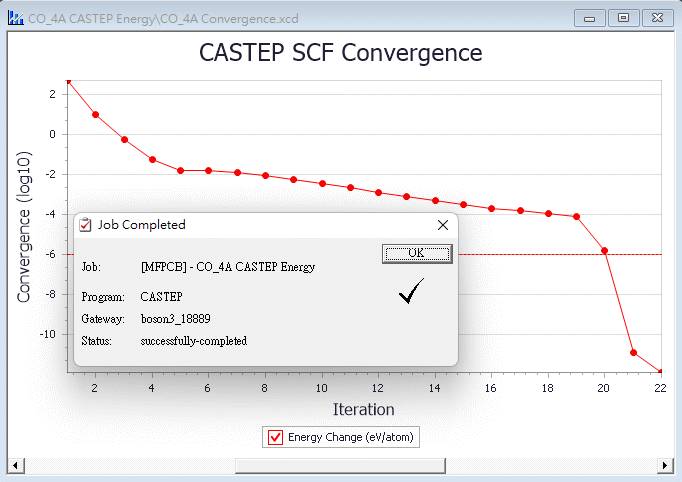Click the CASTEP SCF Convergence chart title

(341, 53)
